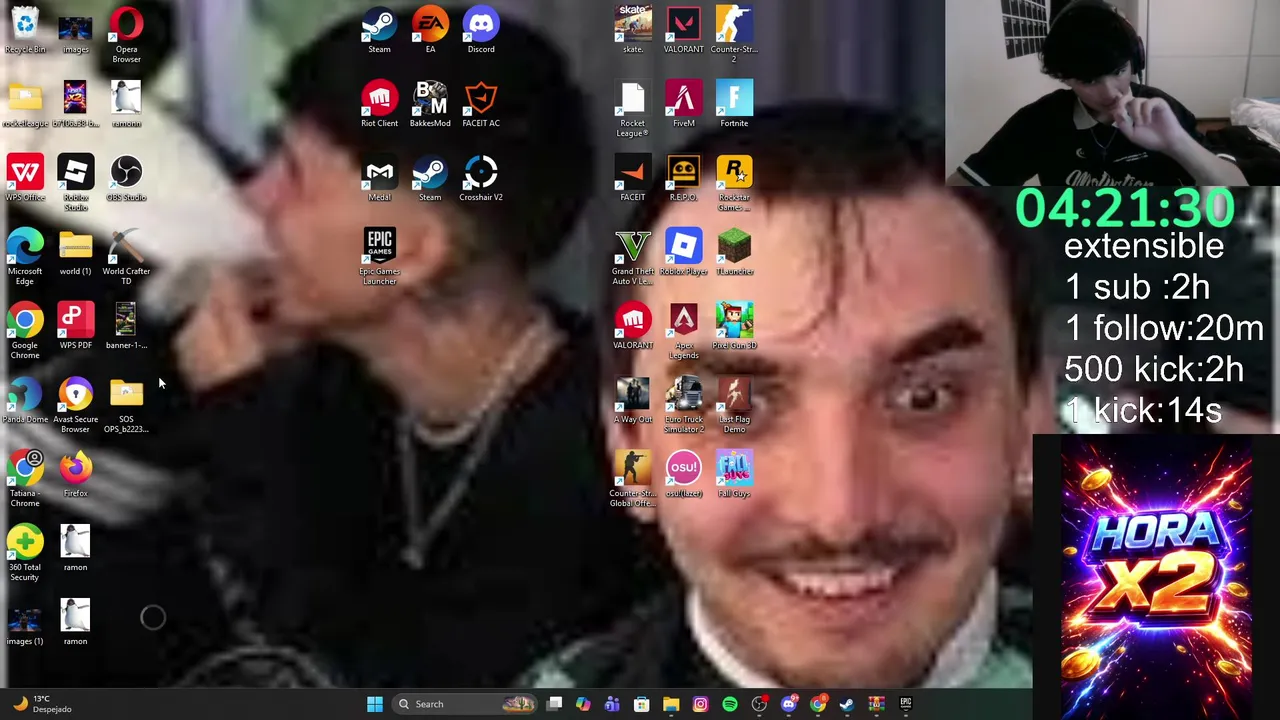1280x720 pixels.
Task: Select the Last Flag Demo shortcut
Action: [x=734, y=405]
